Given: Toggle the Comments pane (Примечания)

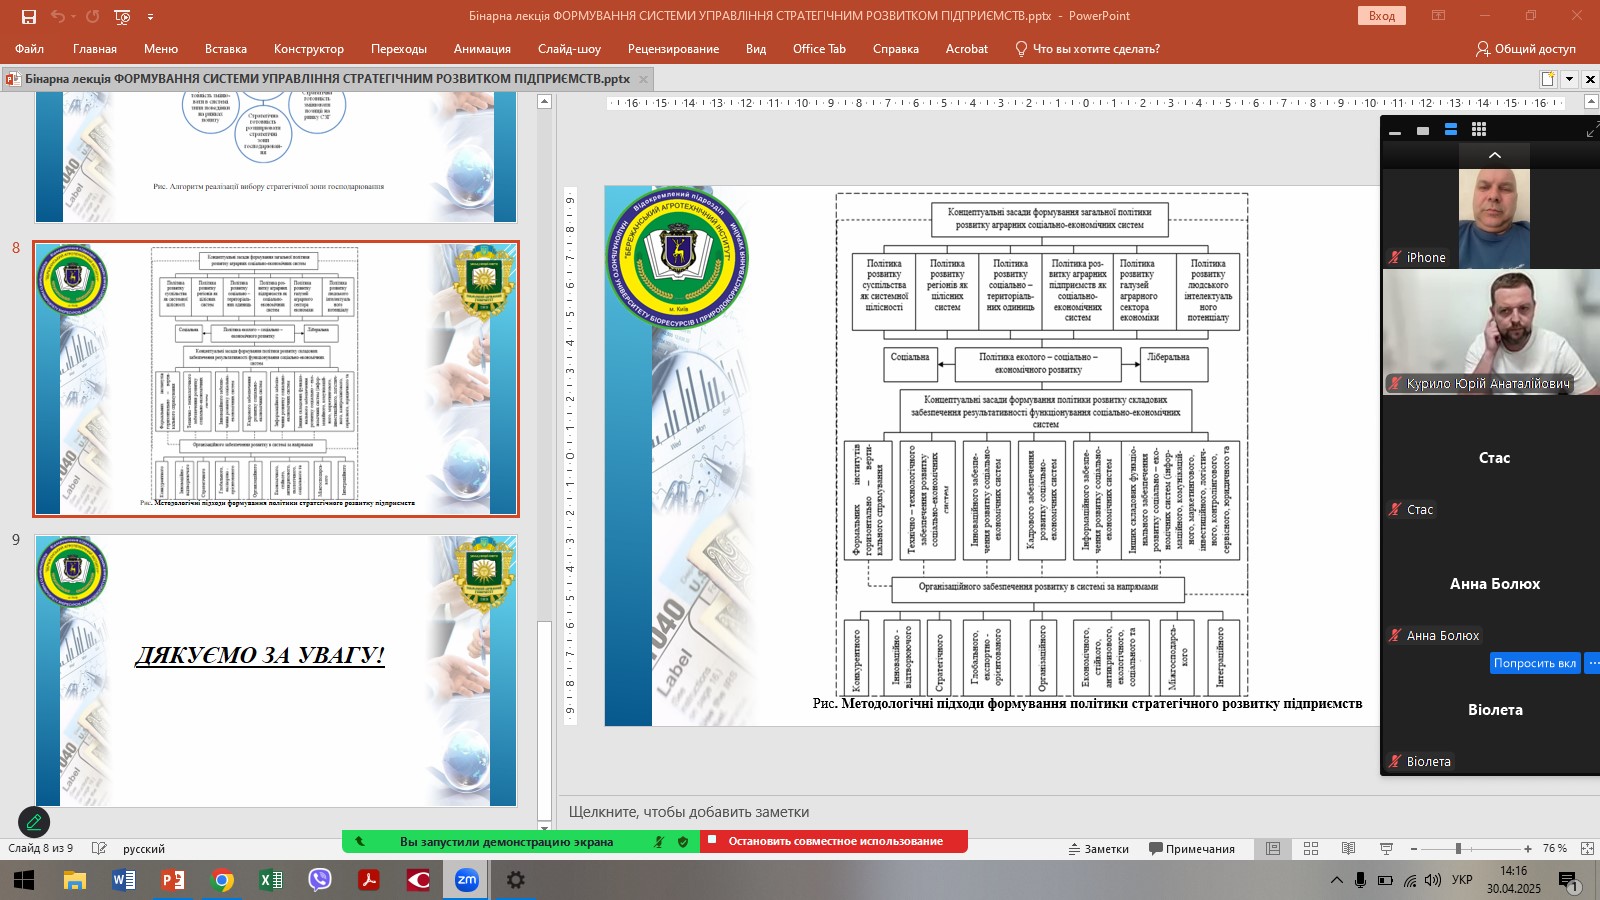Looking at the screenshot, I should coord(1191,848).
